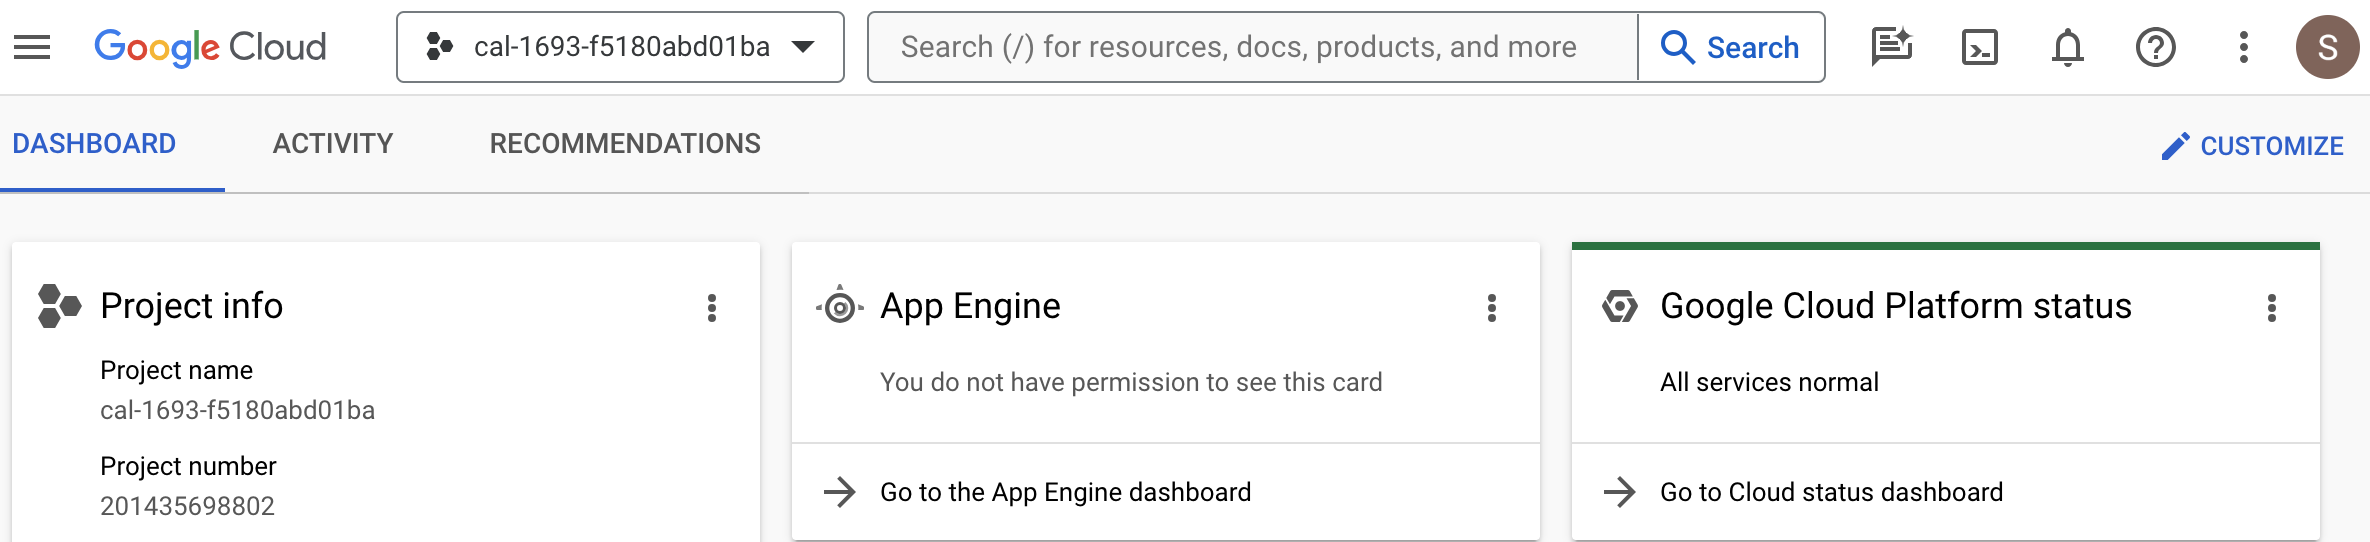Go to the App Engine dashboard
Screen dimensions: 2370x542
pos(1065,492)
